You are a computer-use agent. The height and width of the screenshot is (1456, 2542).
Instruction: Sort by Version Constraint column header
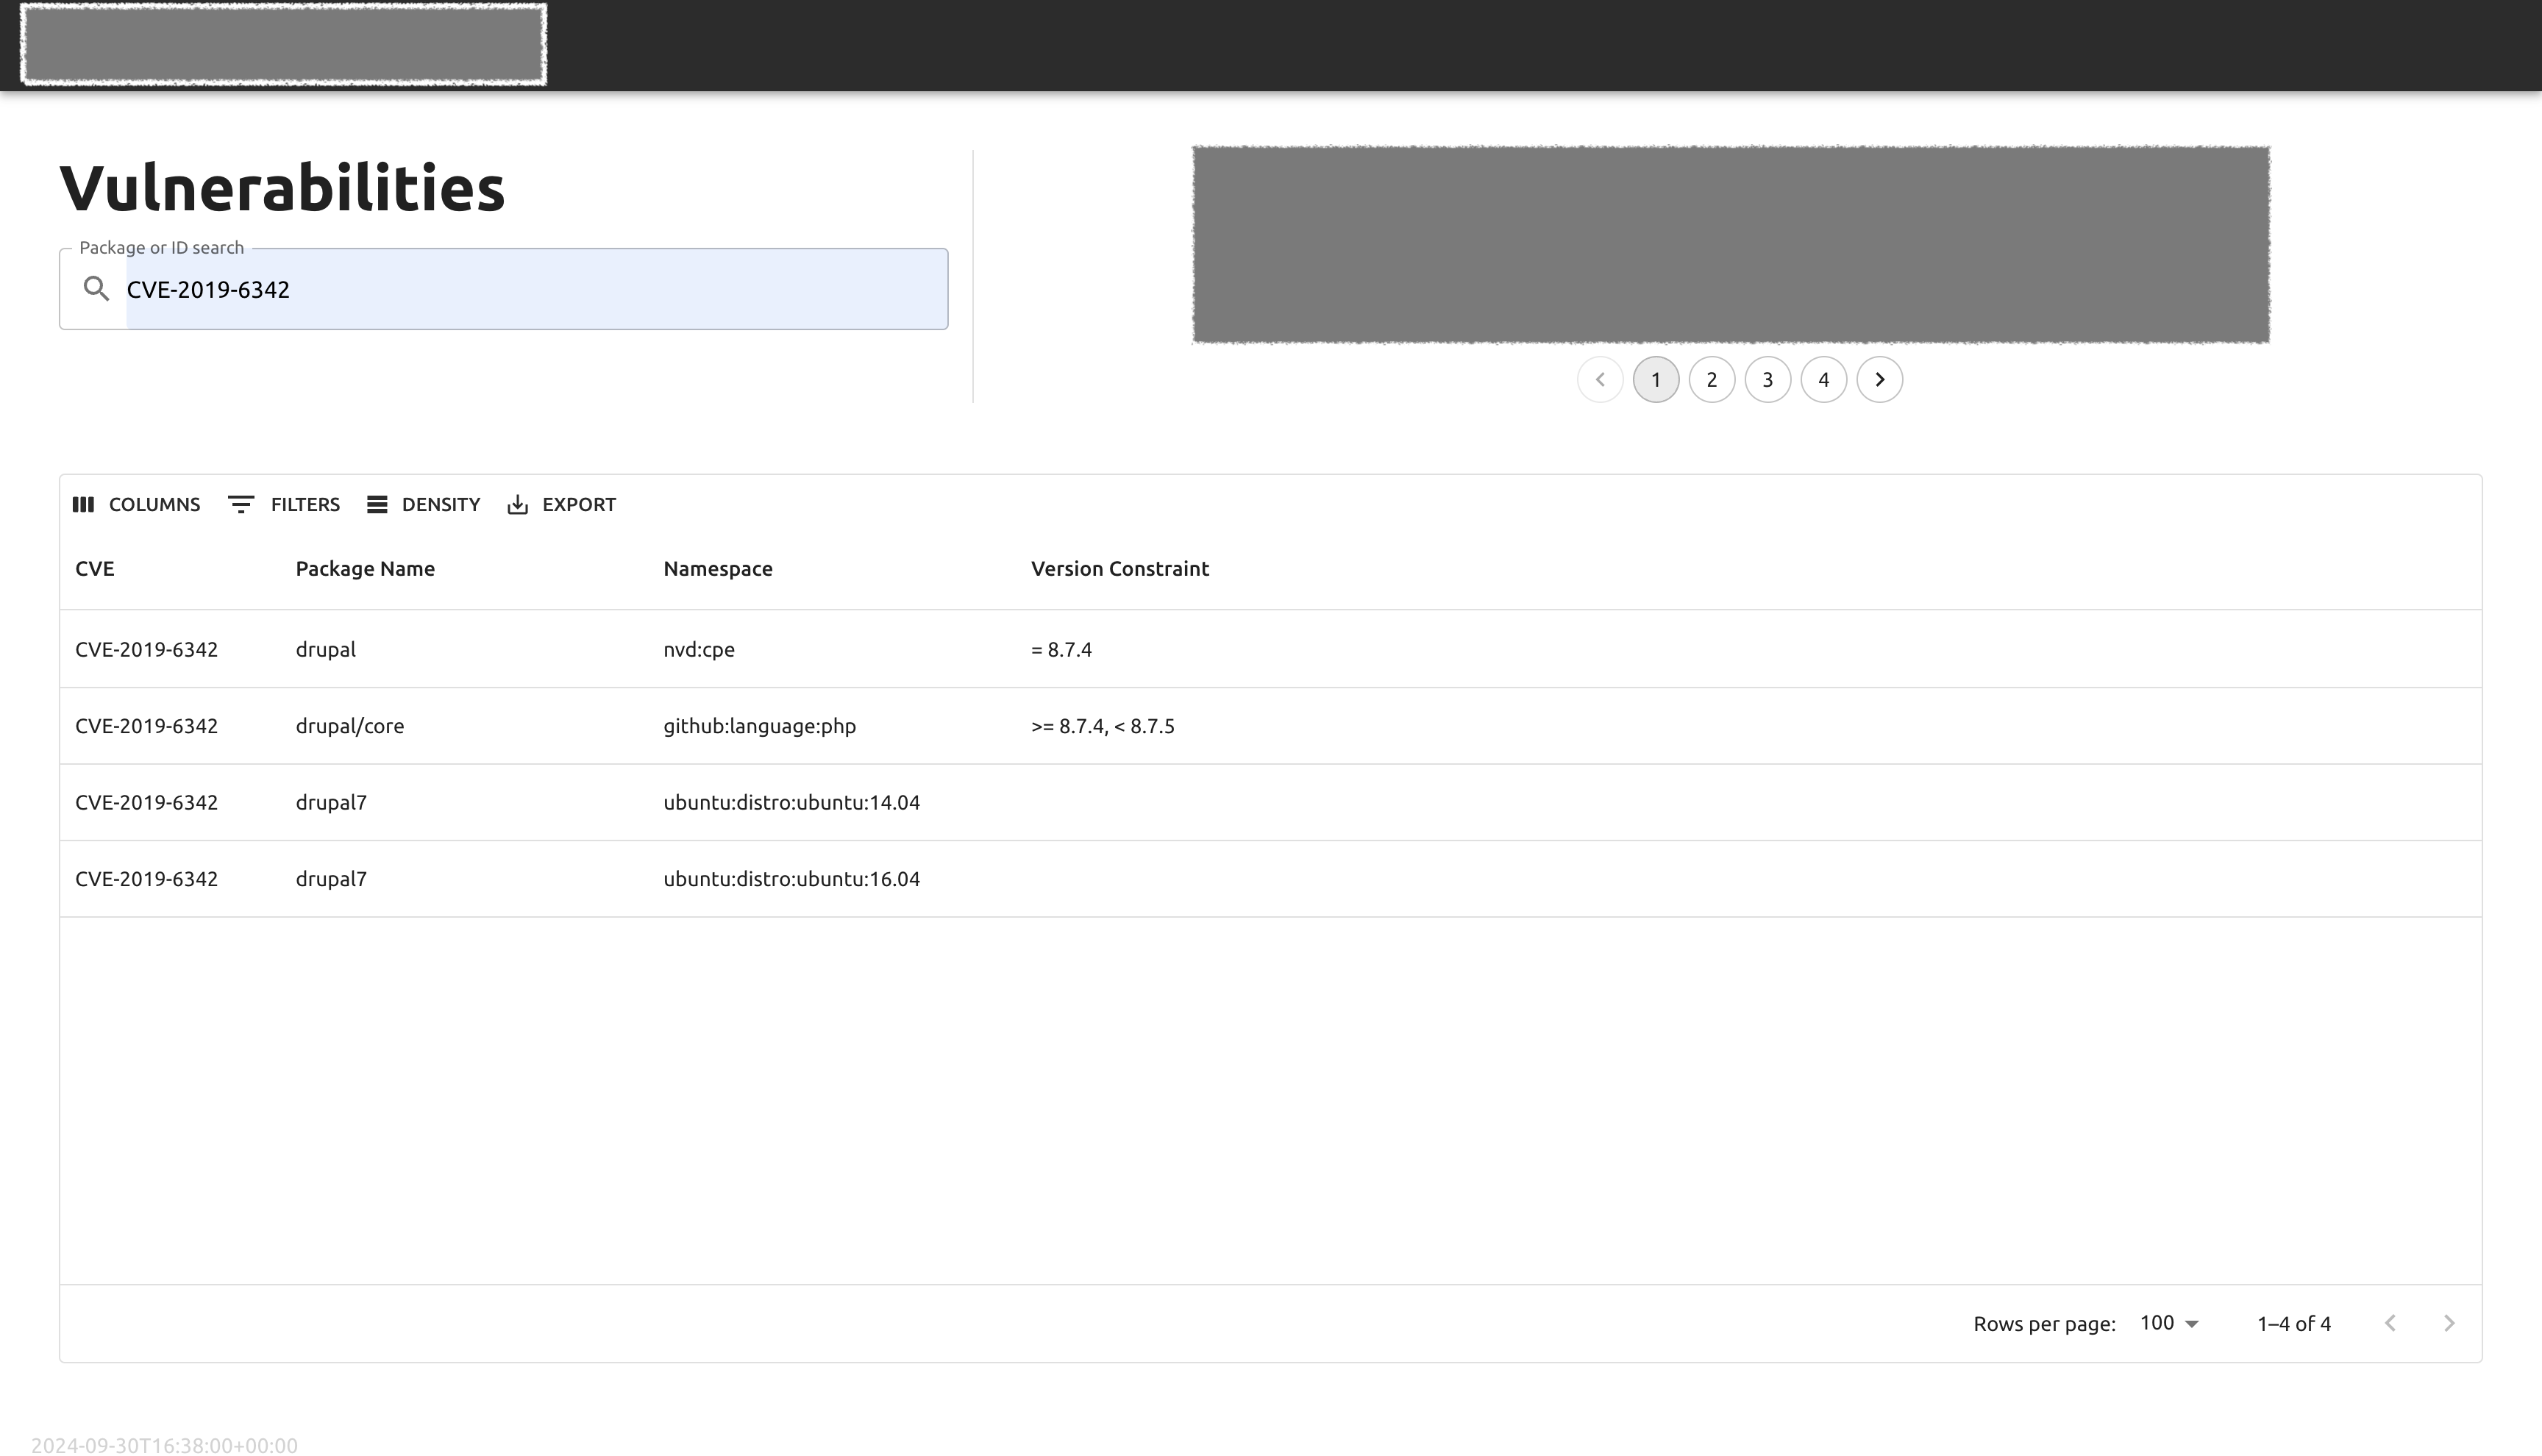coord(1120,568)
